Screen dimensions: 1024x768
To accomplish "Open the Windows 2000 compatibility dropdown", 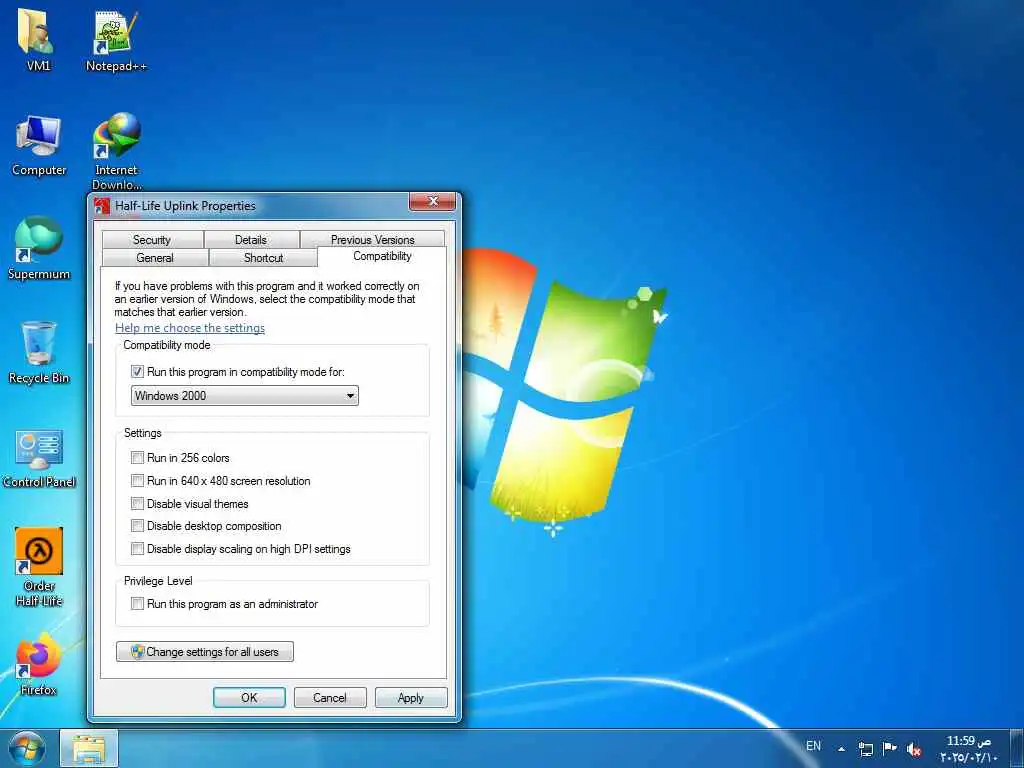I will [245, 396].
